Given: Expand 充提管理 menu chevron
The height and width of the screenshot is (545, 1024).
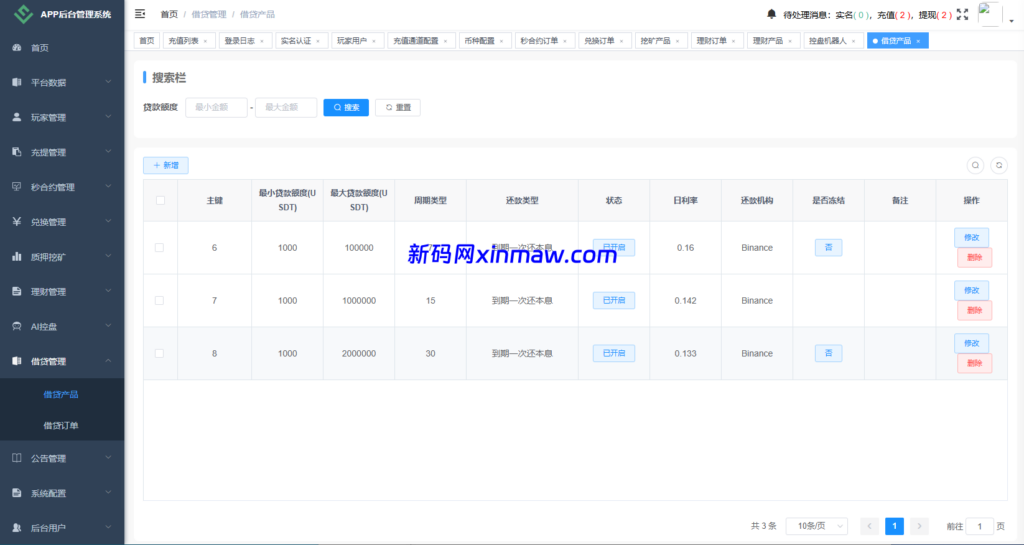Looking at the screenshot, I should pyautogui.click(x=108, y=152).
